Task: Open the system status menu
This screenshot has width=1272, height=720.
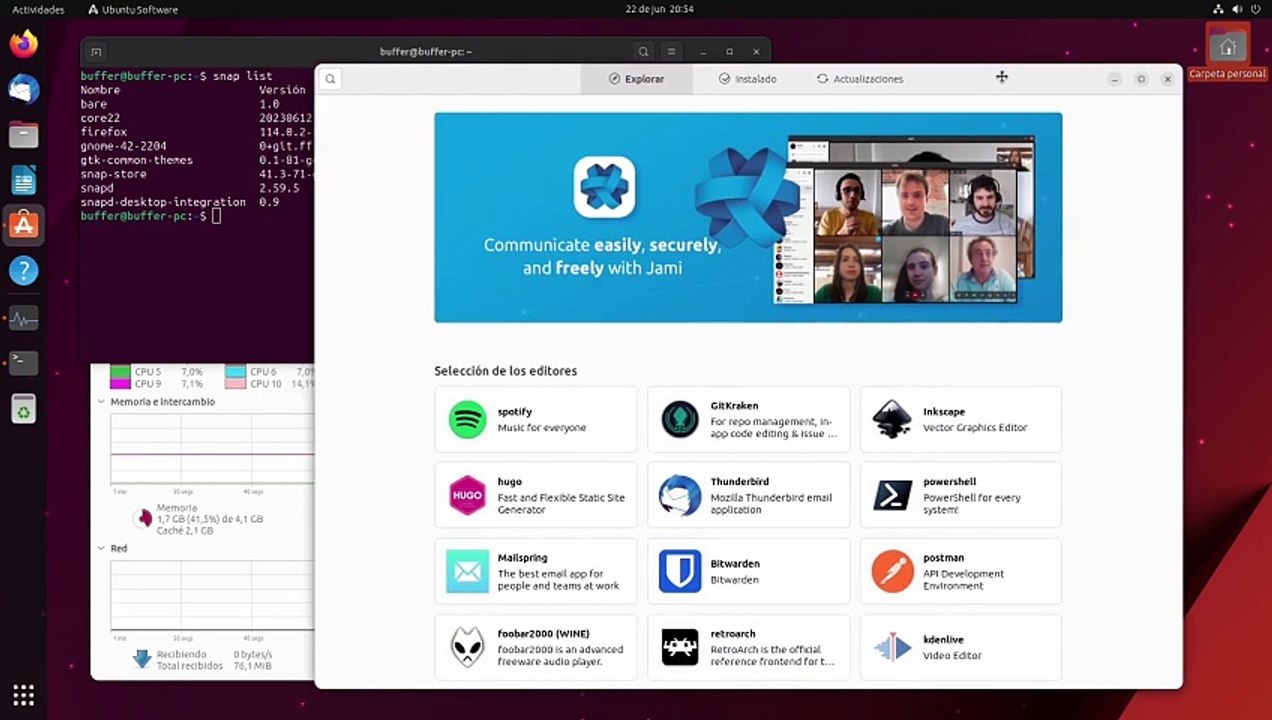Action: pos(1237,9)
